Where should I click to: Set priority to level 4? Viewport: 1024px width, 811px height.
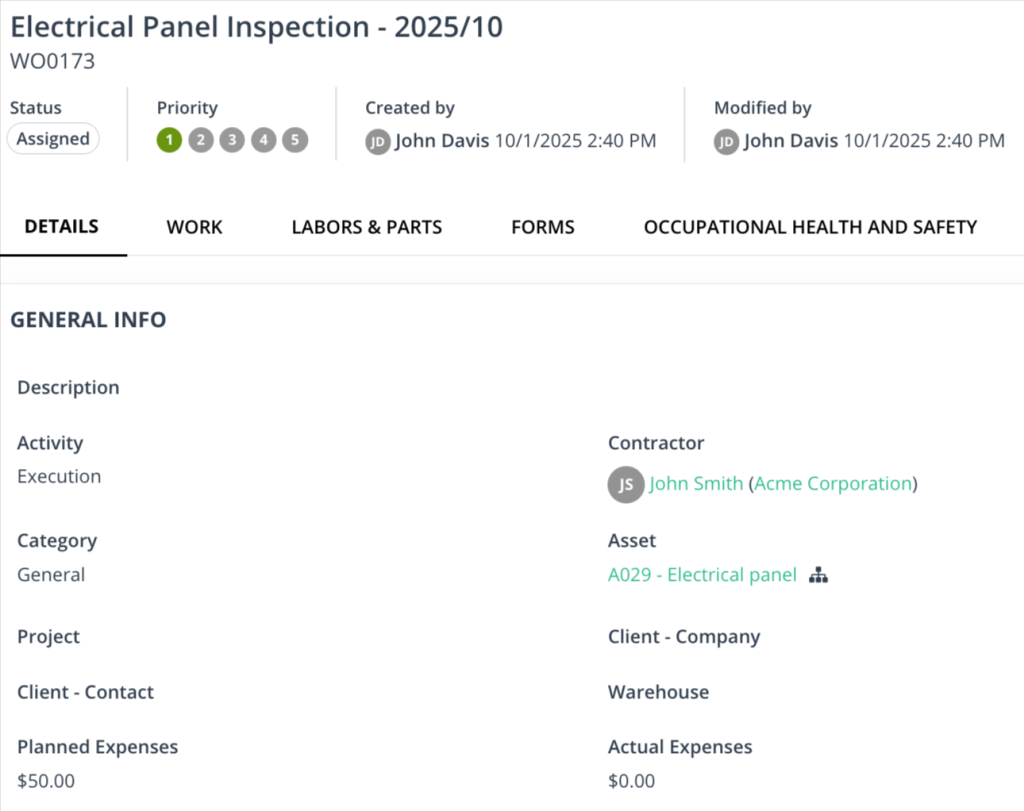point(263,140)
